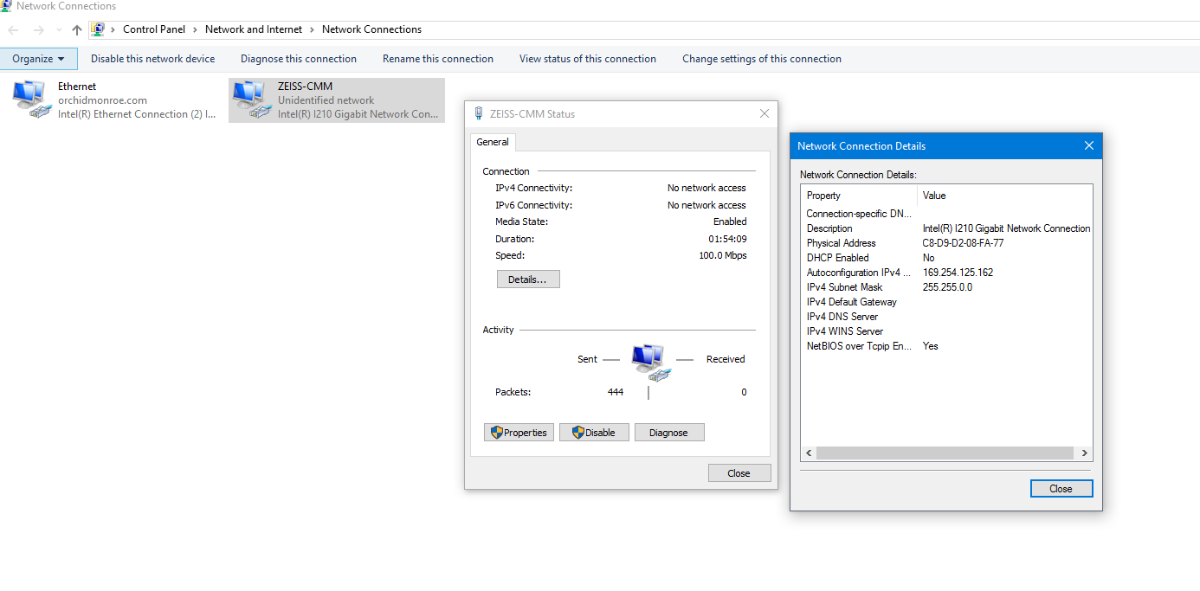Expand breadcrumb chevron after Network and Internet
The height and width of the screenshot is (591, 1200).
pos(312,30)
